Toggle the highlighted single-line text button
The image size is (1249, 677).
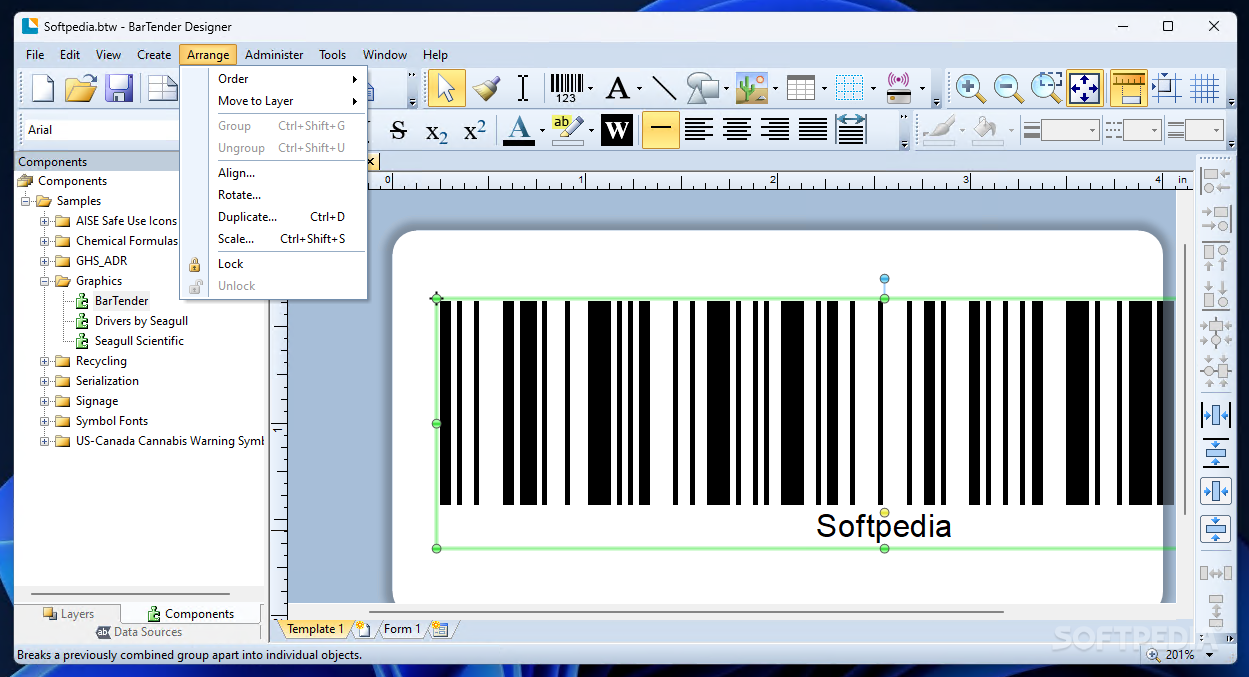coord(661,130)
